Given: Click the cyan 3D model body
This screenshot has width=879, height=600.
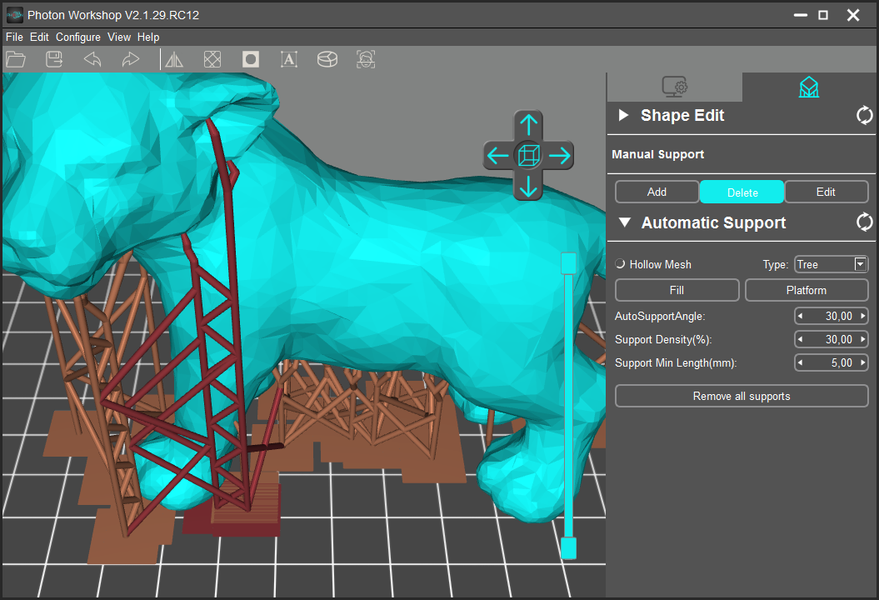Looking at the screenshot, I should 392,269.
